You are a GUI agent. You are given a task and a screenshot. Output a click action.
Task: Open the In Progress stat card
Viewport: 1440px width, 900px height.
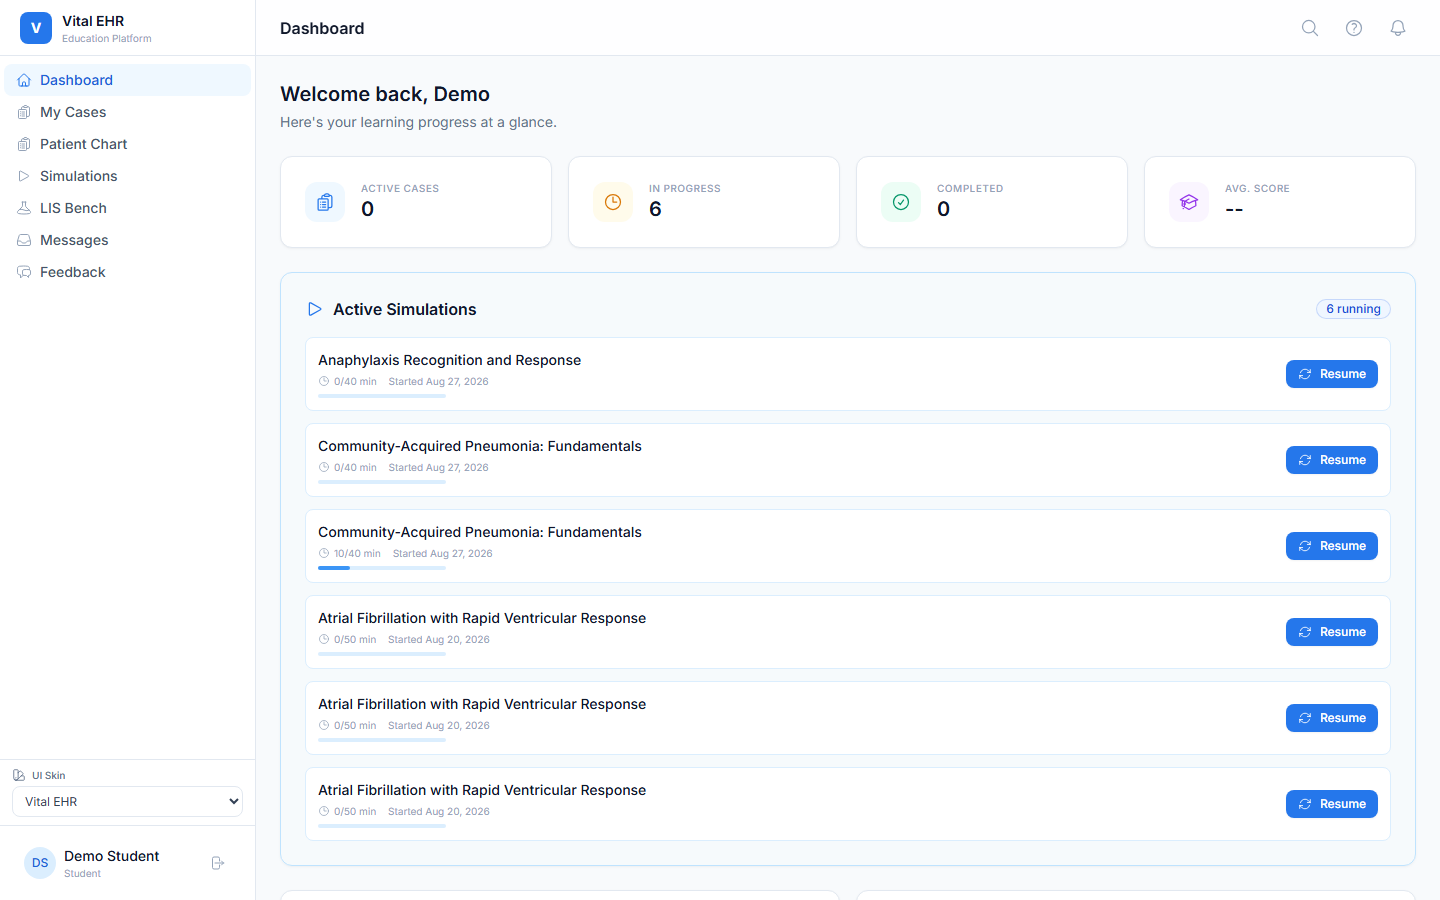(x=704, y=202)
